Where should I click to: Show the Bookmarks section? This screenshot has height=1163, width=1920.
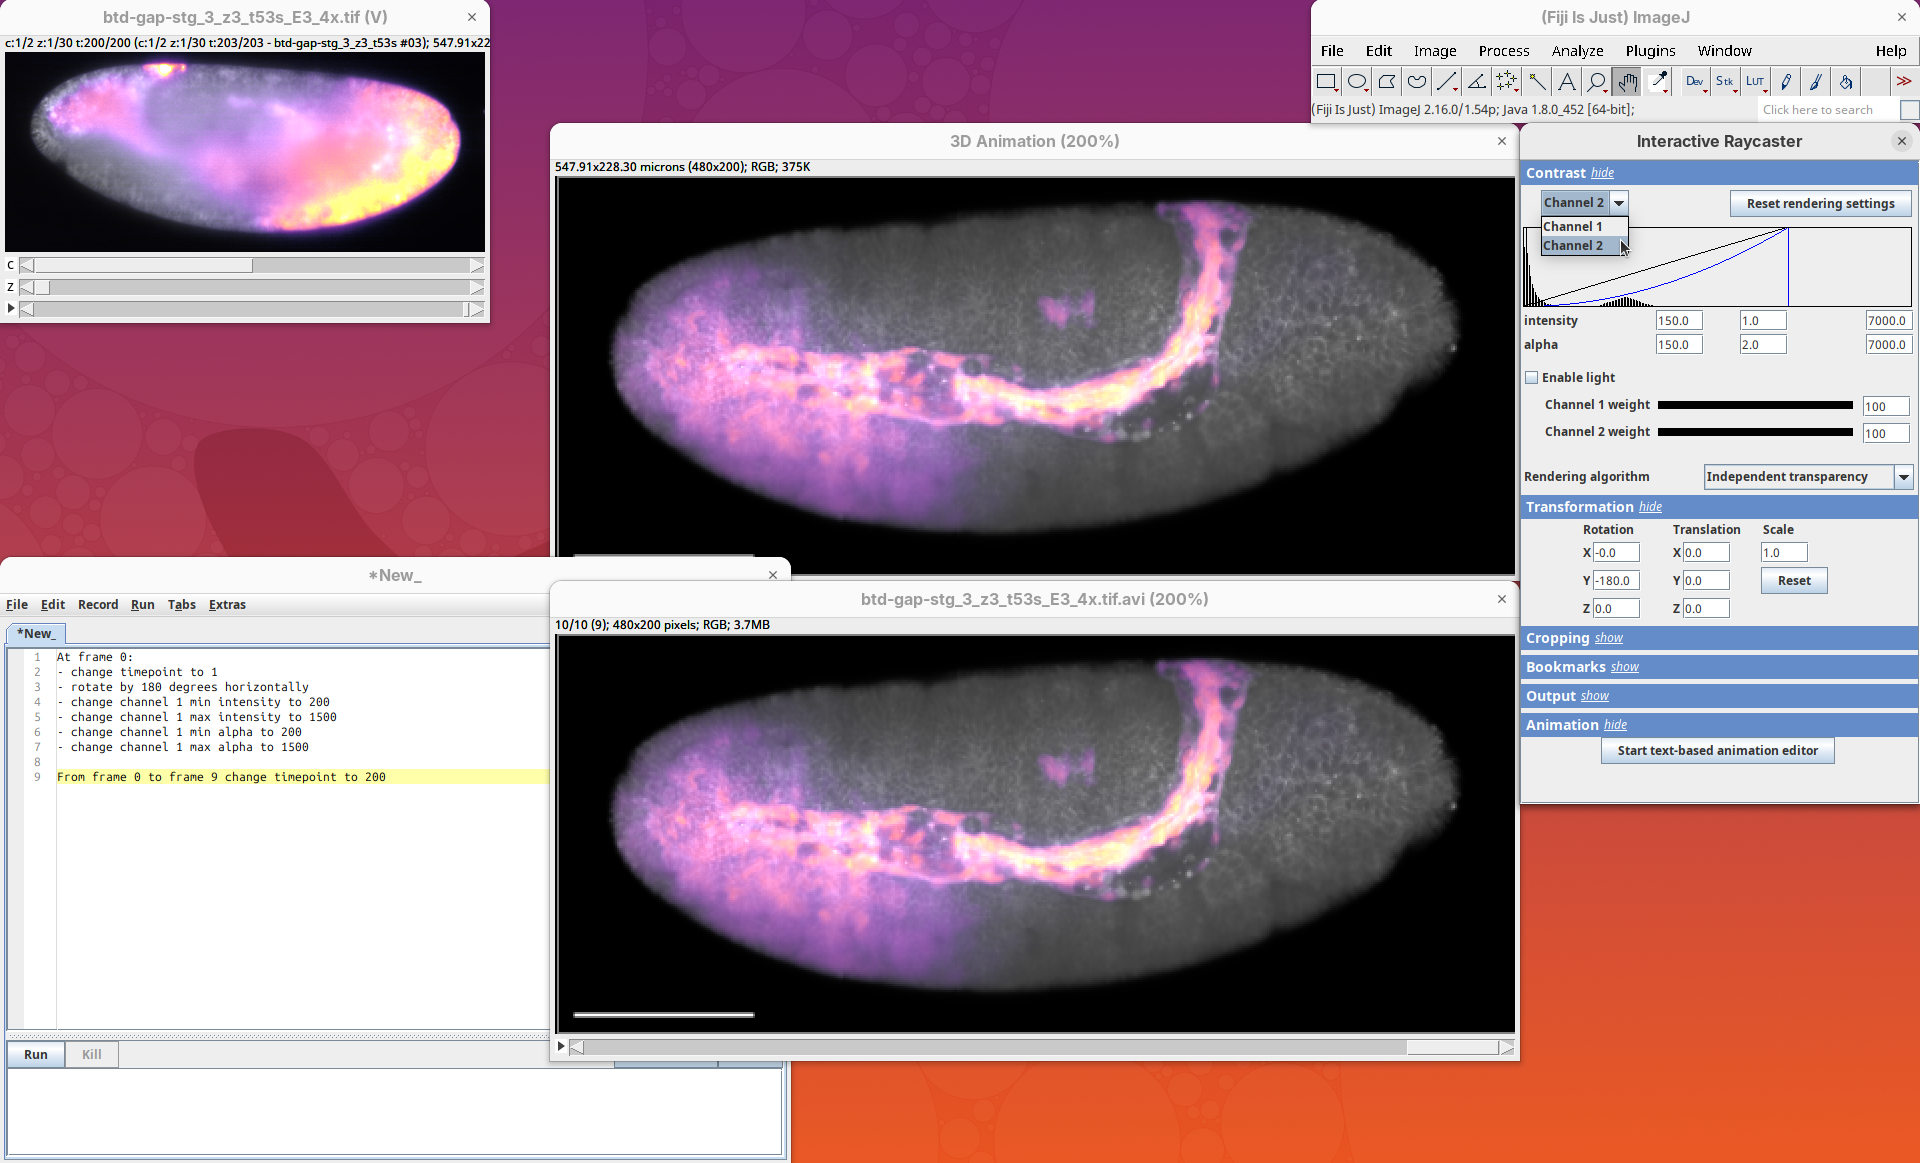tap(1624, 667)
